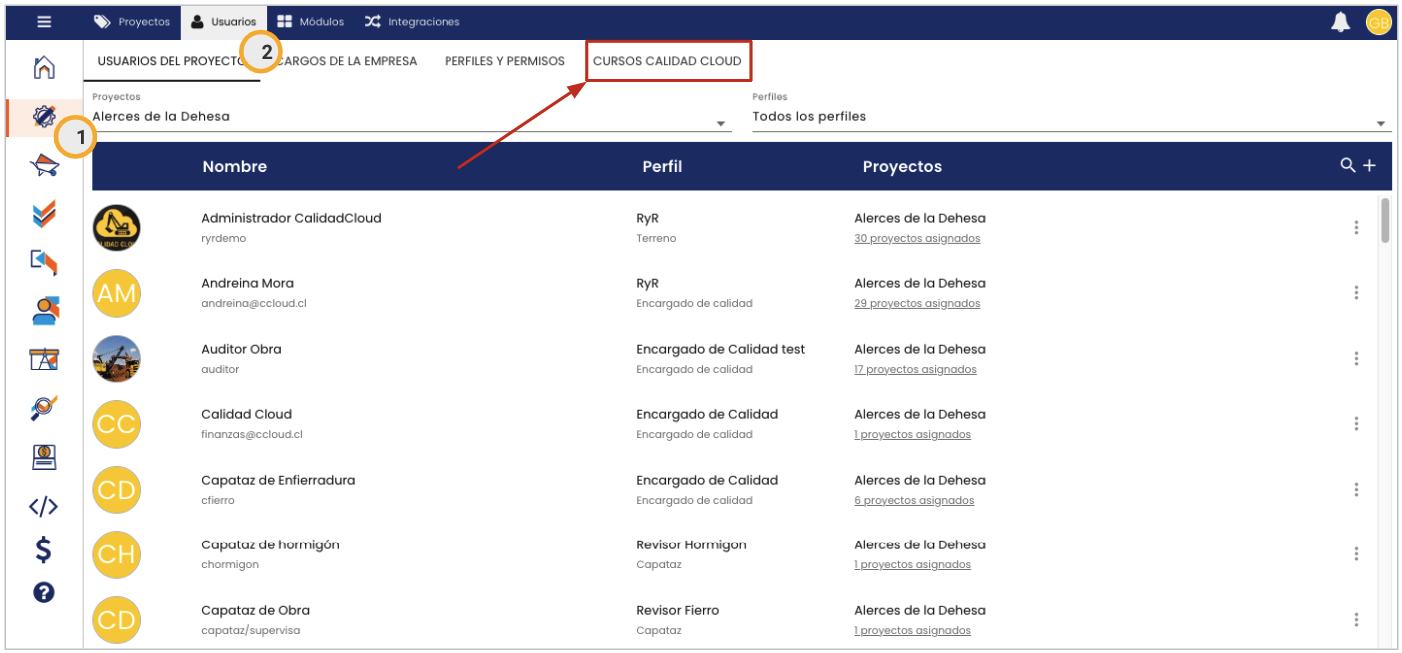
Task: Select the wheelbarrow icon in sidebar
Action: click(44, 166)
